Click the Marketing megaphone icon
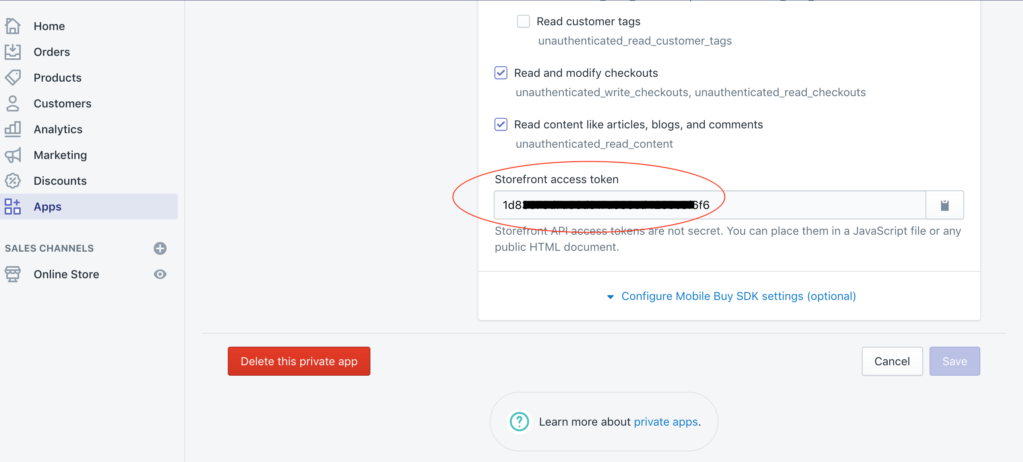Screen dimensions: 1023x462 [x=13, y=155]
